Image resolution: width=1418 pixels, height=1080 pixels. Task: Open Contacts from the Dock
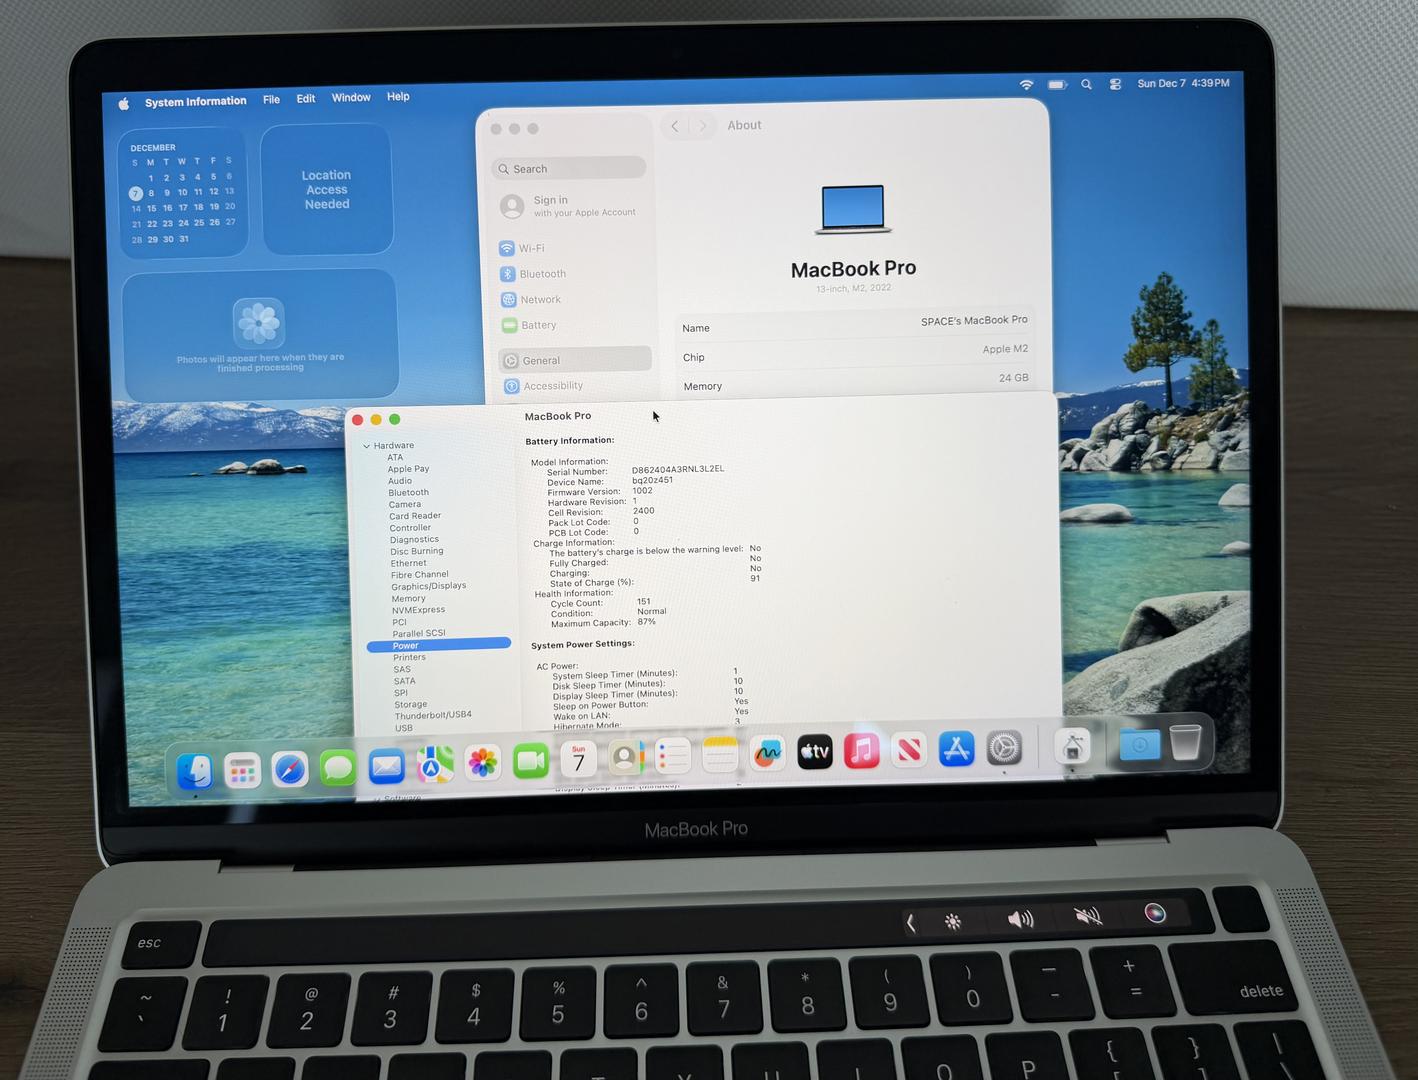pyautogui.click(x=626, y=758)
